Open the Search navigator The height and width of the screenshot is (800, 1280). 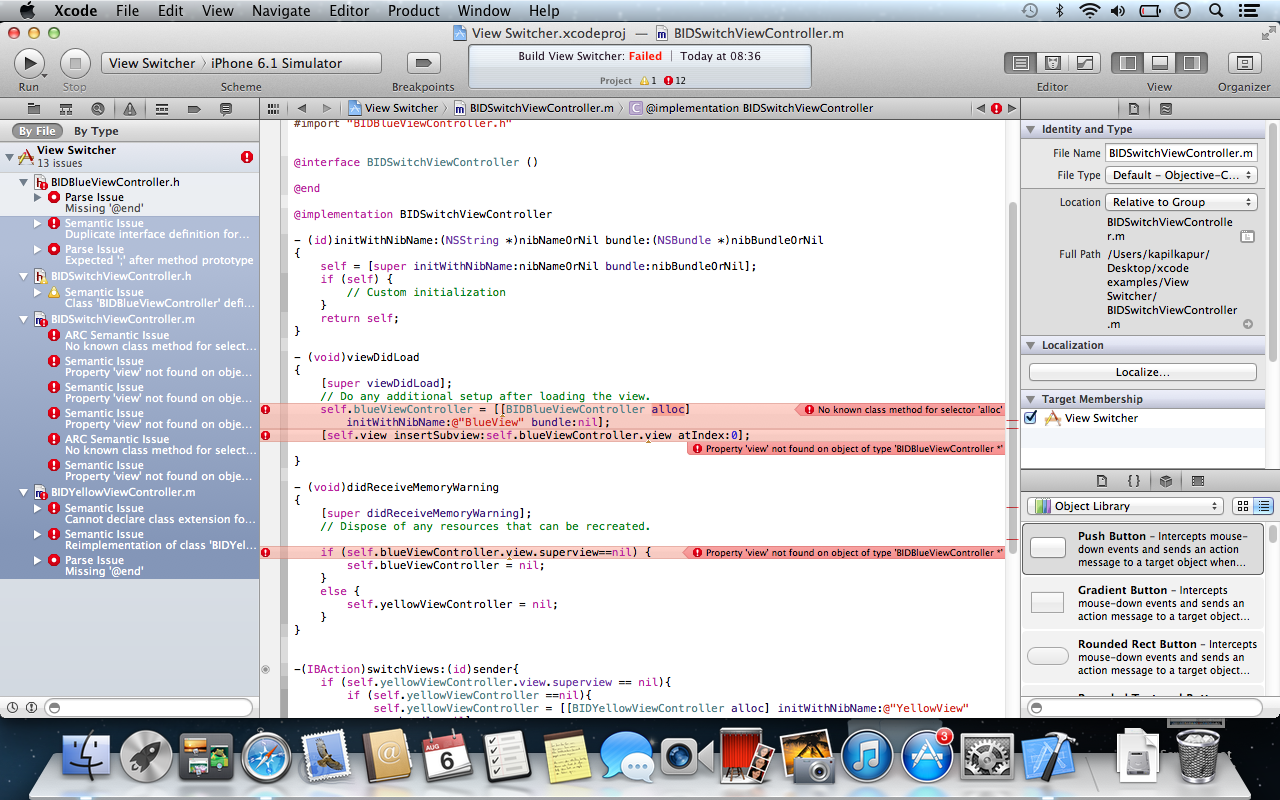tap(98, 108)
